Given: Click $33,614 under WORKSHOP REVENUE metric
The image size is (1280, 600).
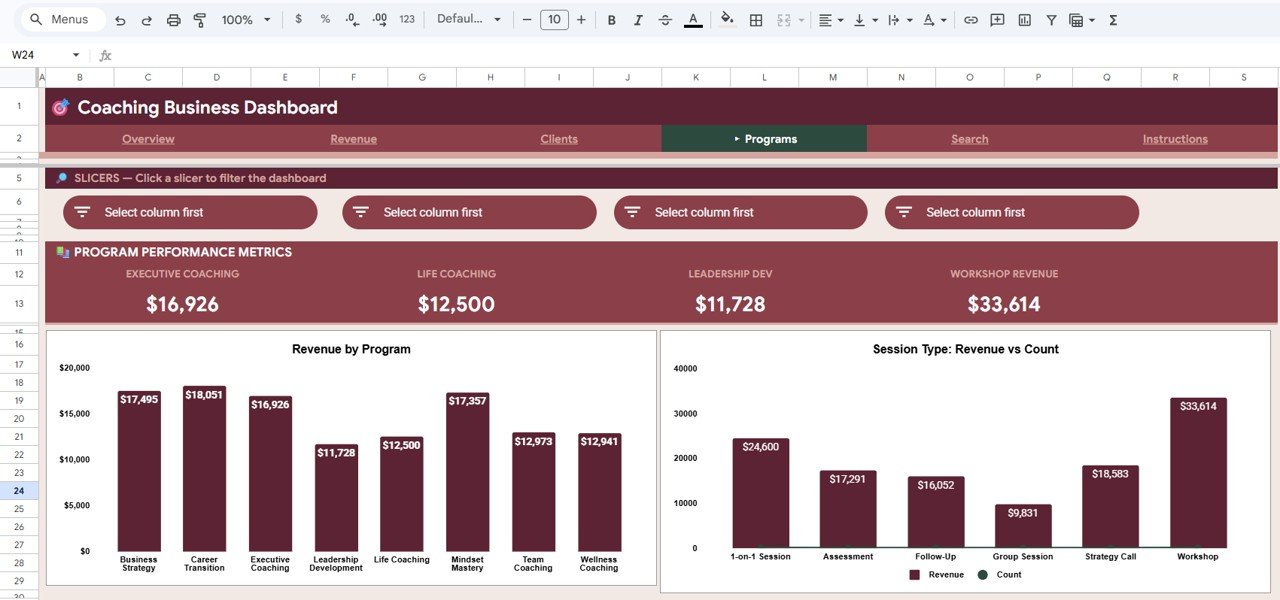Looking at the screenshot, I should 1004,304.
